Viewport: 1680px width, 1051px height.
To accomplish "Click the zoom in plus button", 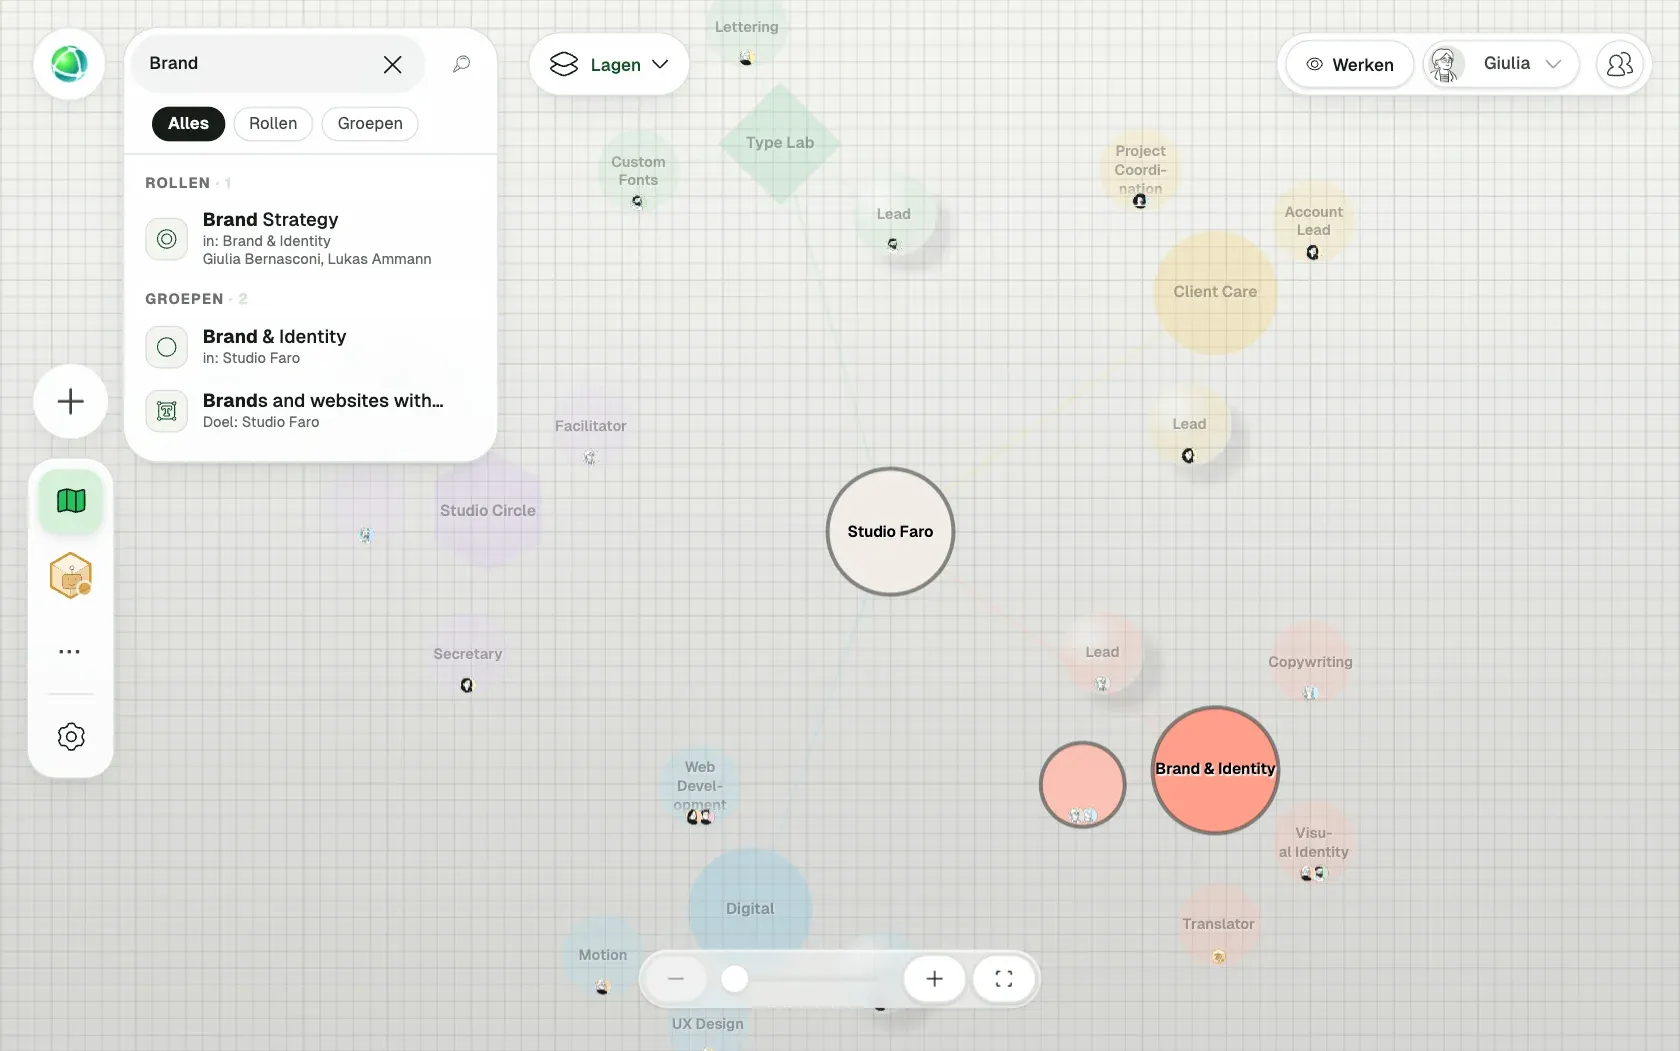I will pyautogui.click(x=934, y=979).
